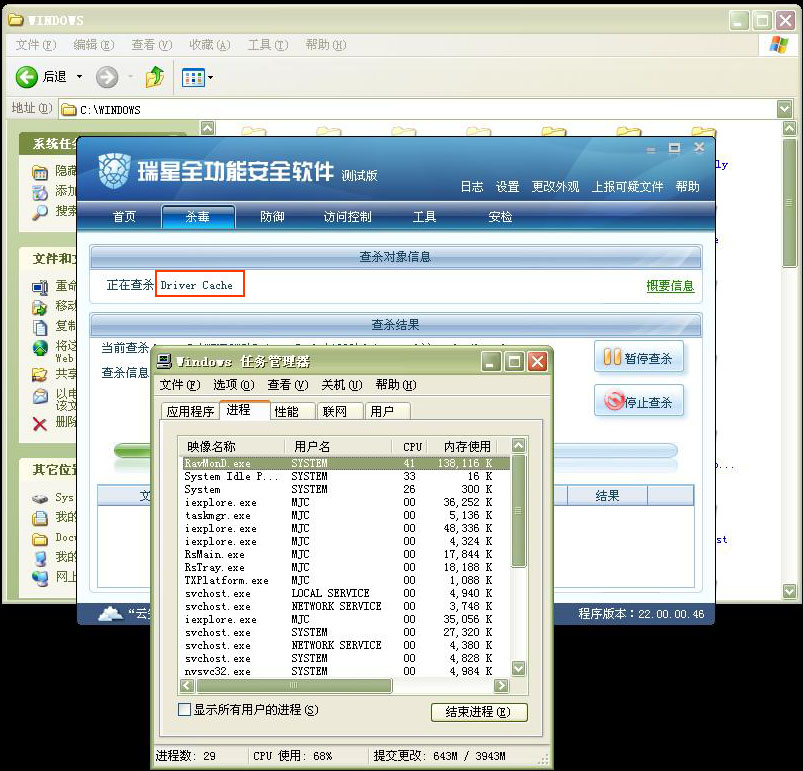Viewport: 803px width, 771px height.
Task: Click the C:\WINDOWS address field
Action: pyautogui.click(x=418, y=109)
